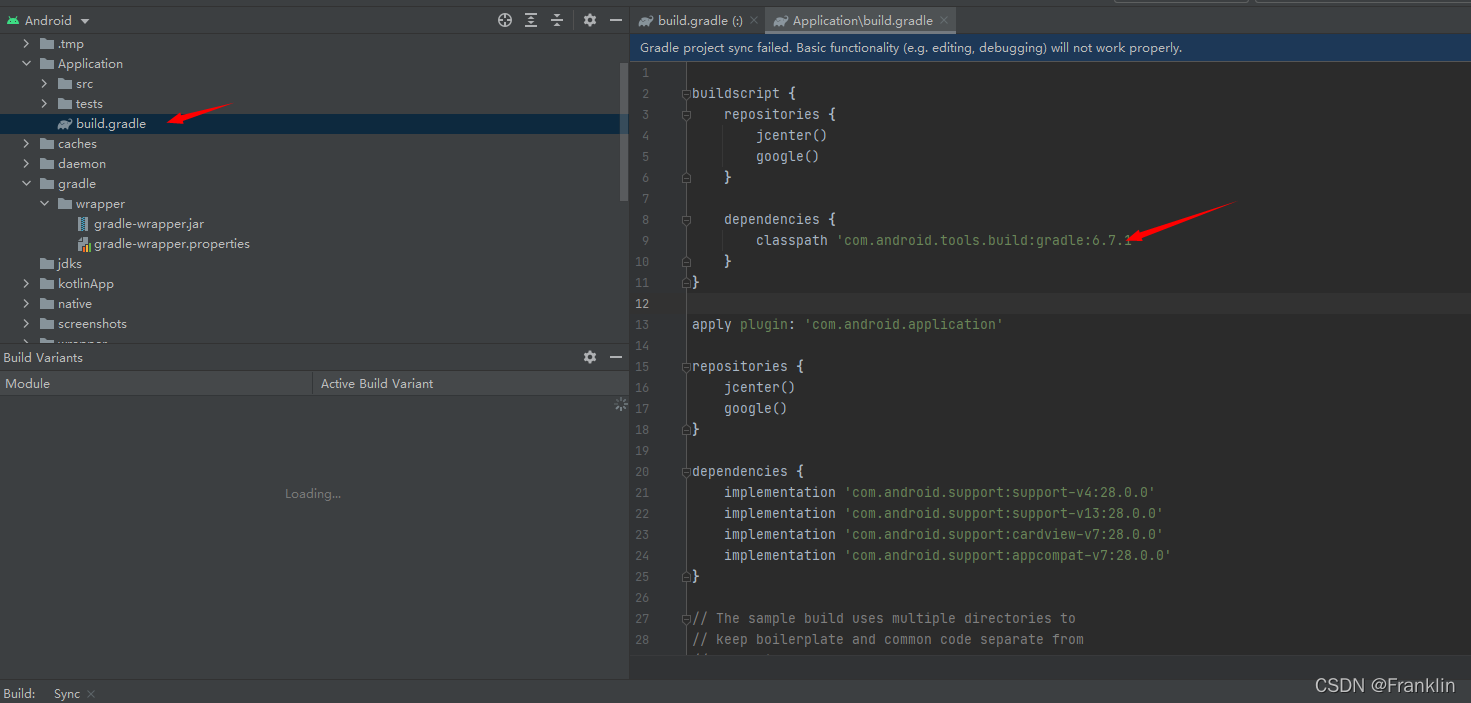Click the Build Variants panel title
The image size is (1471, 703).
[x=43, y=357]
